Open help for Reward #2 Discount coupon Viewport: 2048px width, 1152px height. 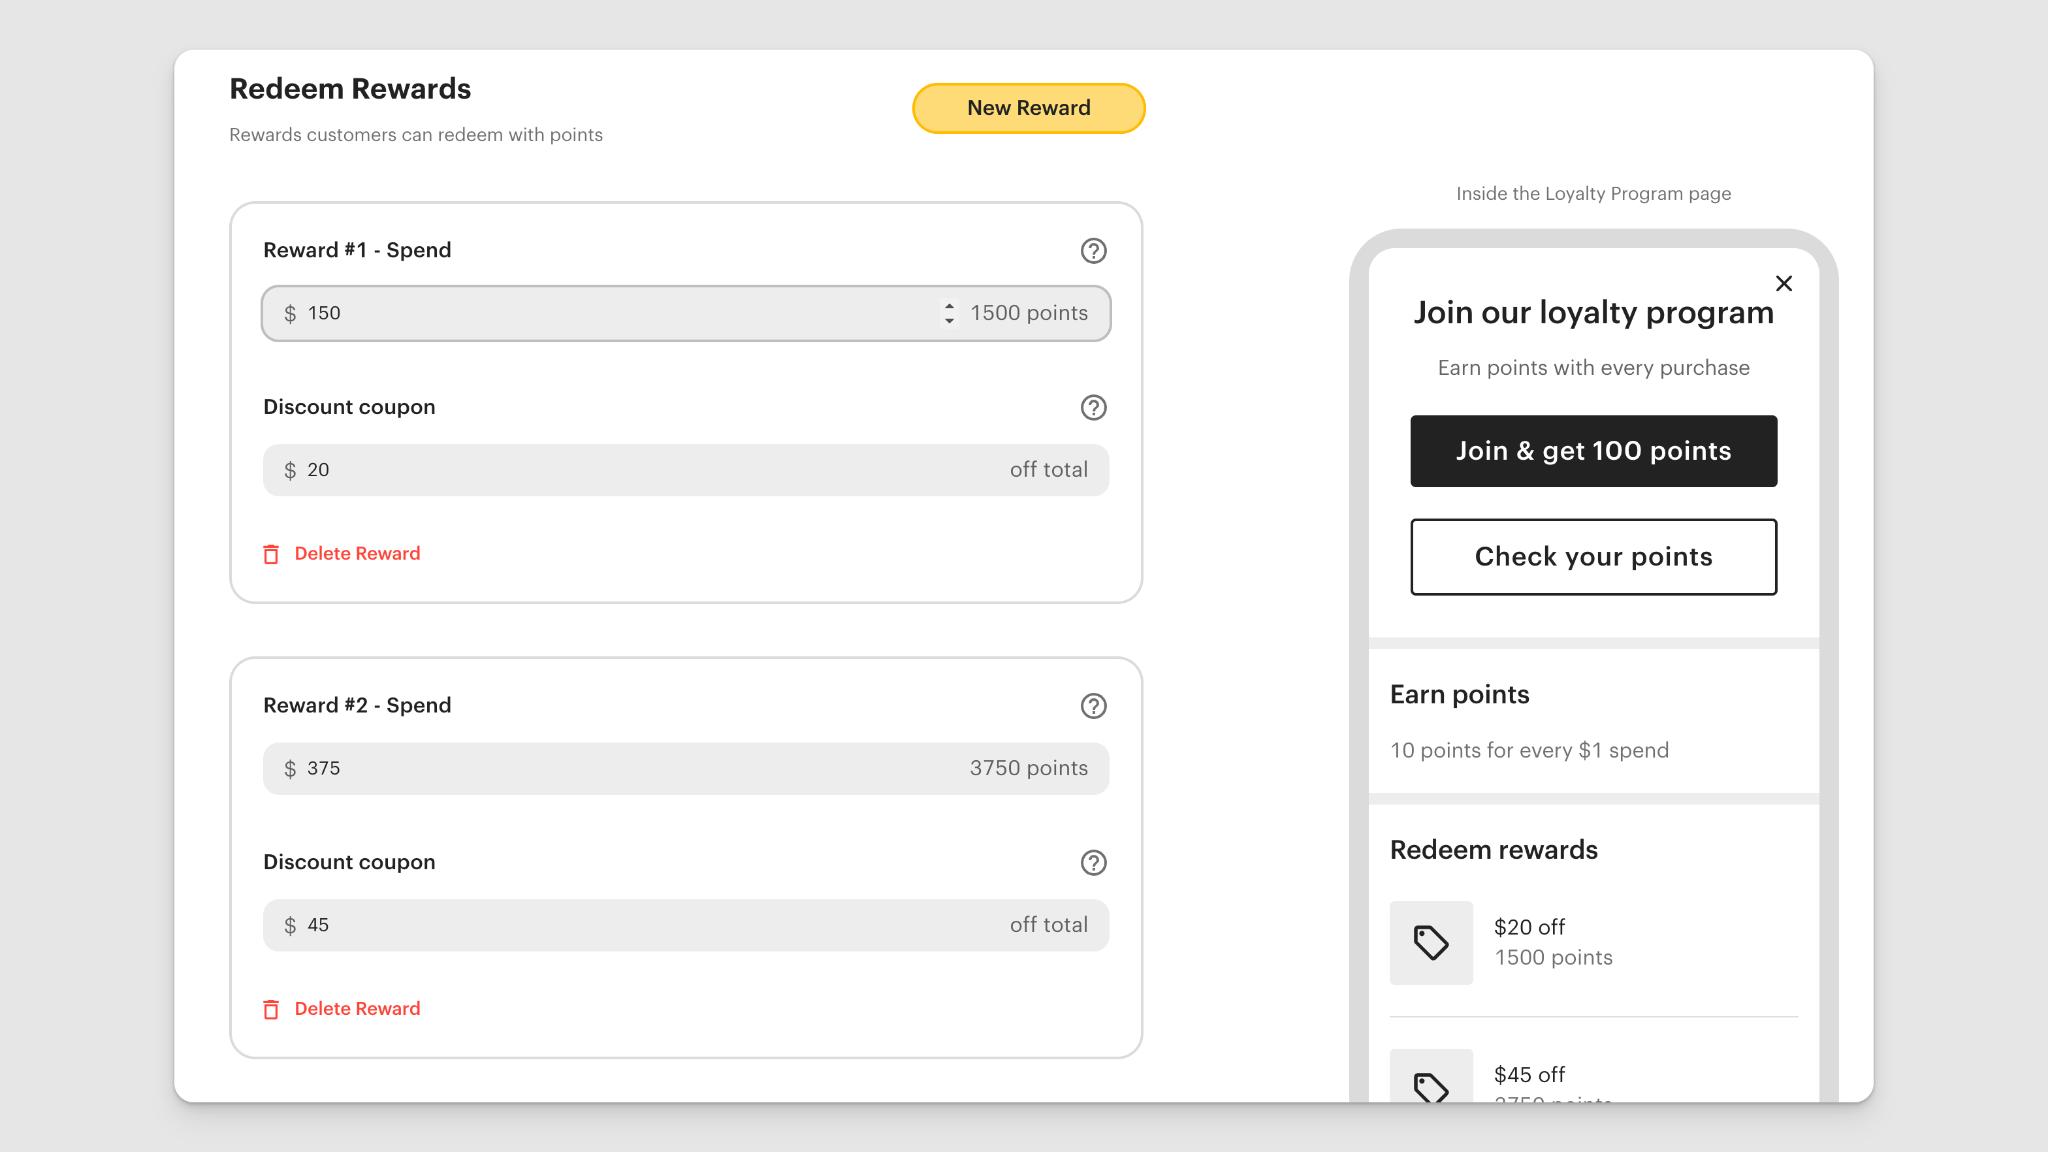[x=1093, y=862]
